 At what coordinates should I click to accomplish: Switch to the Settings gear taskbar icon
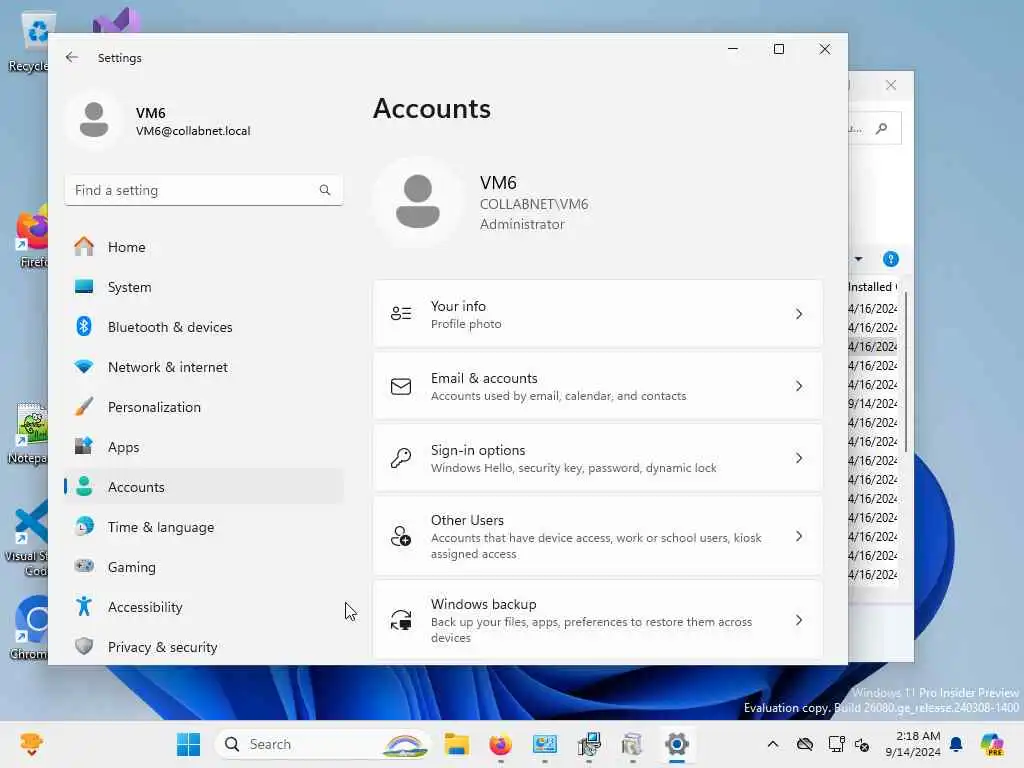click(677, 744)
